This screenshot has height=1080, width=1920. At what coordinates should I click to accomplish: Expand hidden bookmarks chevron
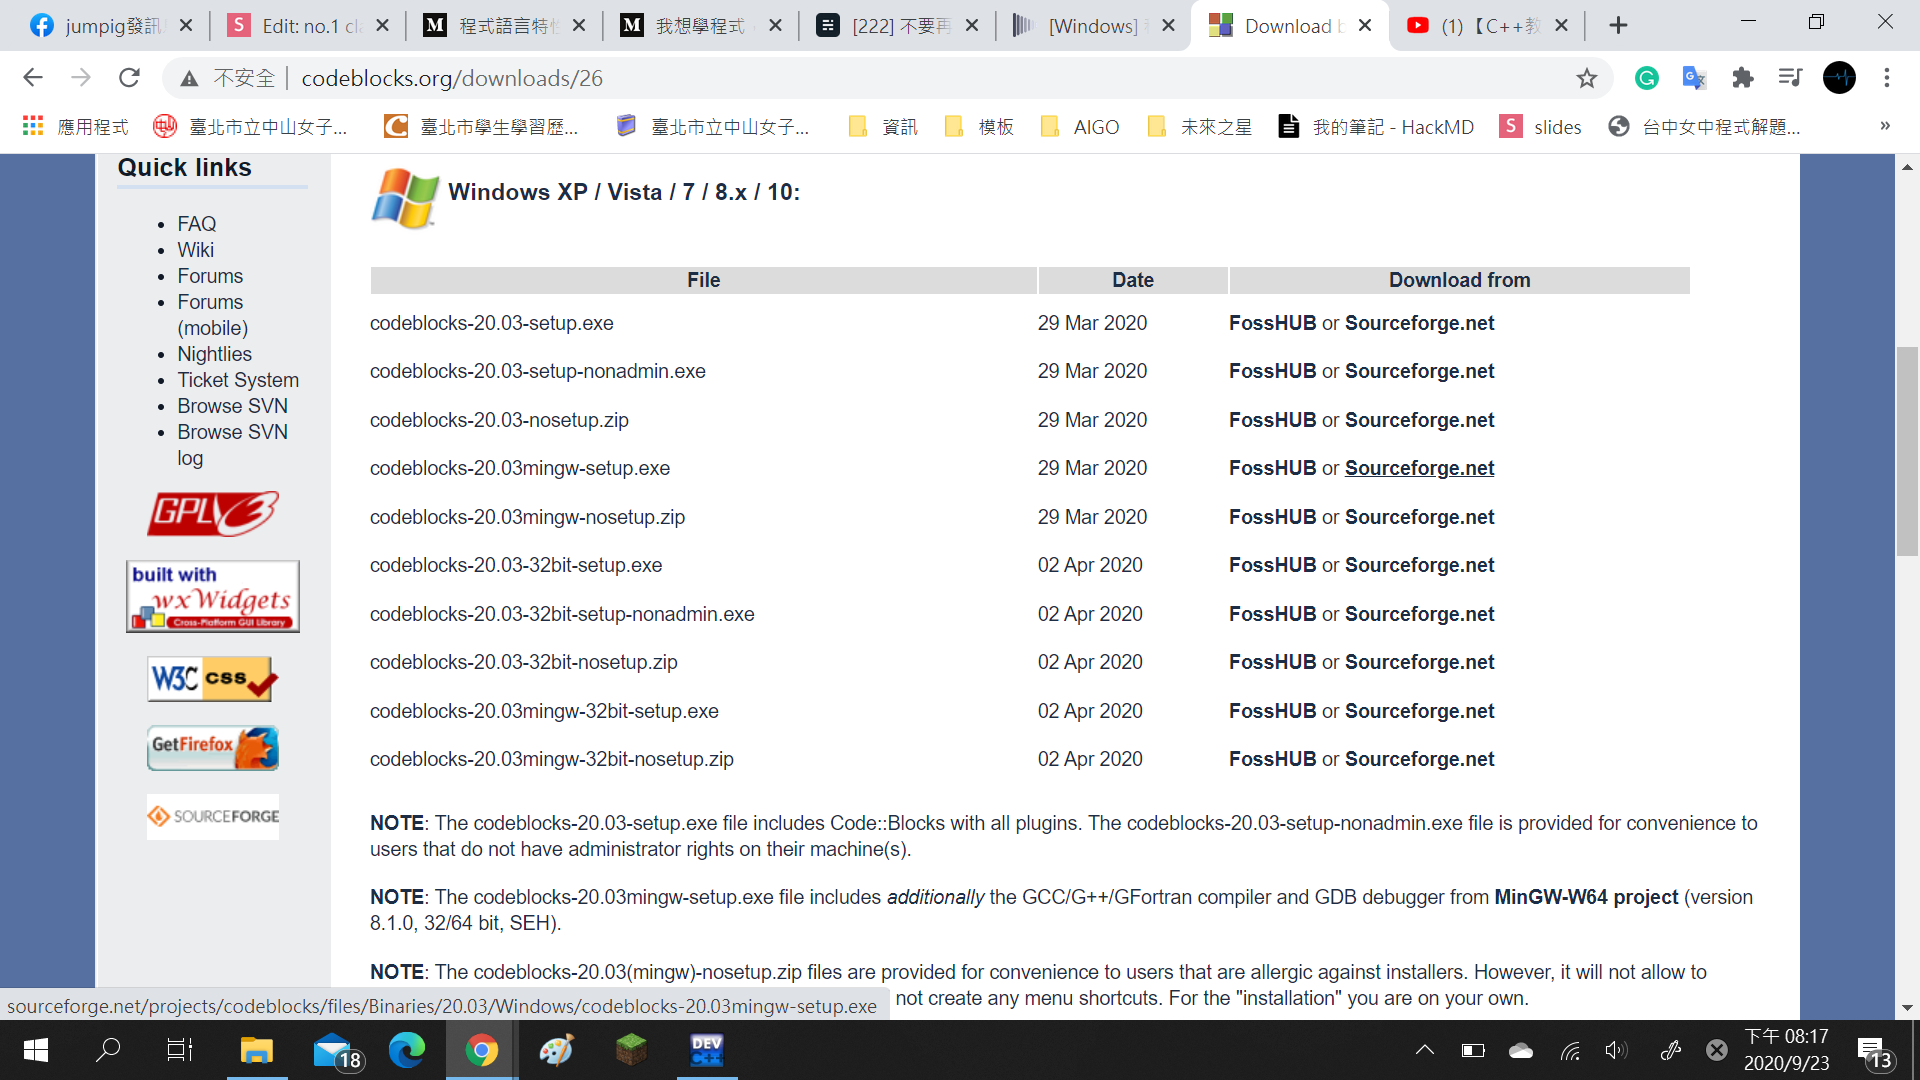point(1885,126)
